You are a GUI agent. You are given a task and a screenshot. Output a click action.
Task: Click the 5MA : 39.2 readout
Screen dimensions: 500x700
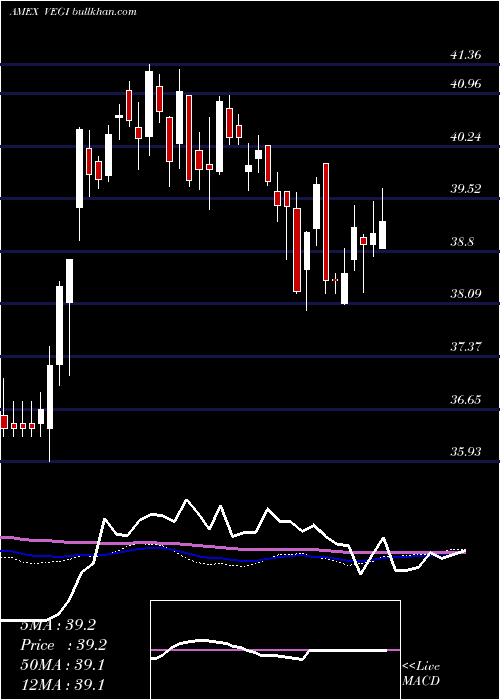[58, 625]
